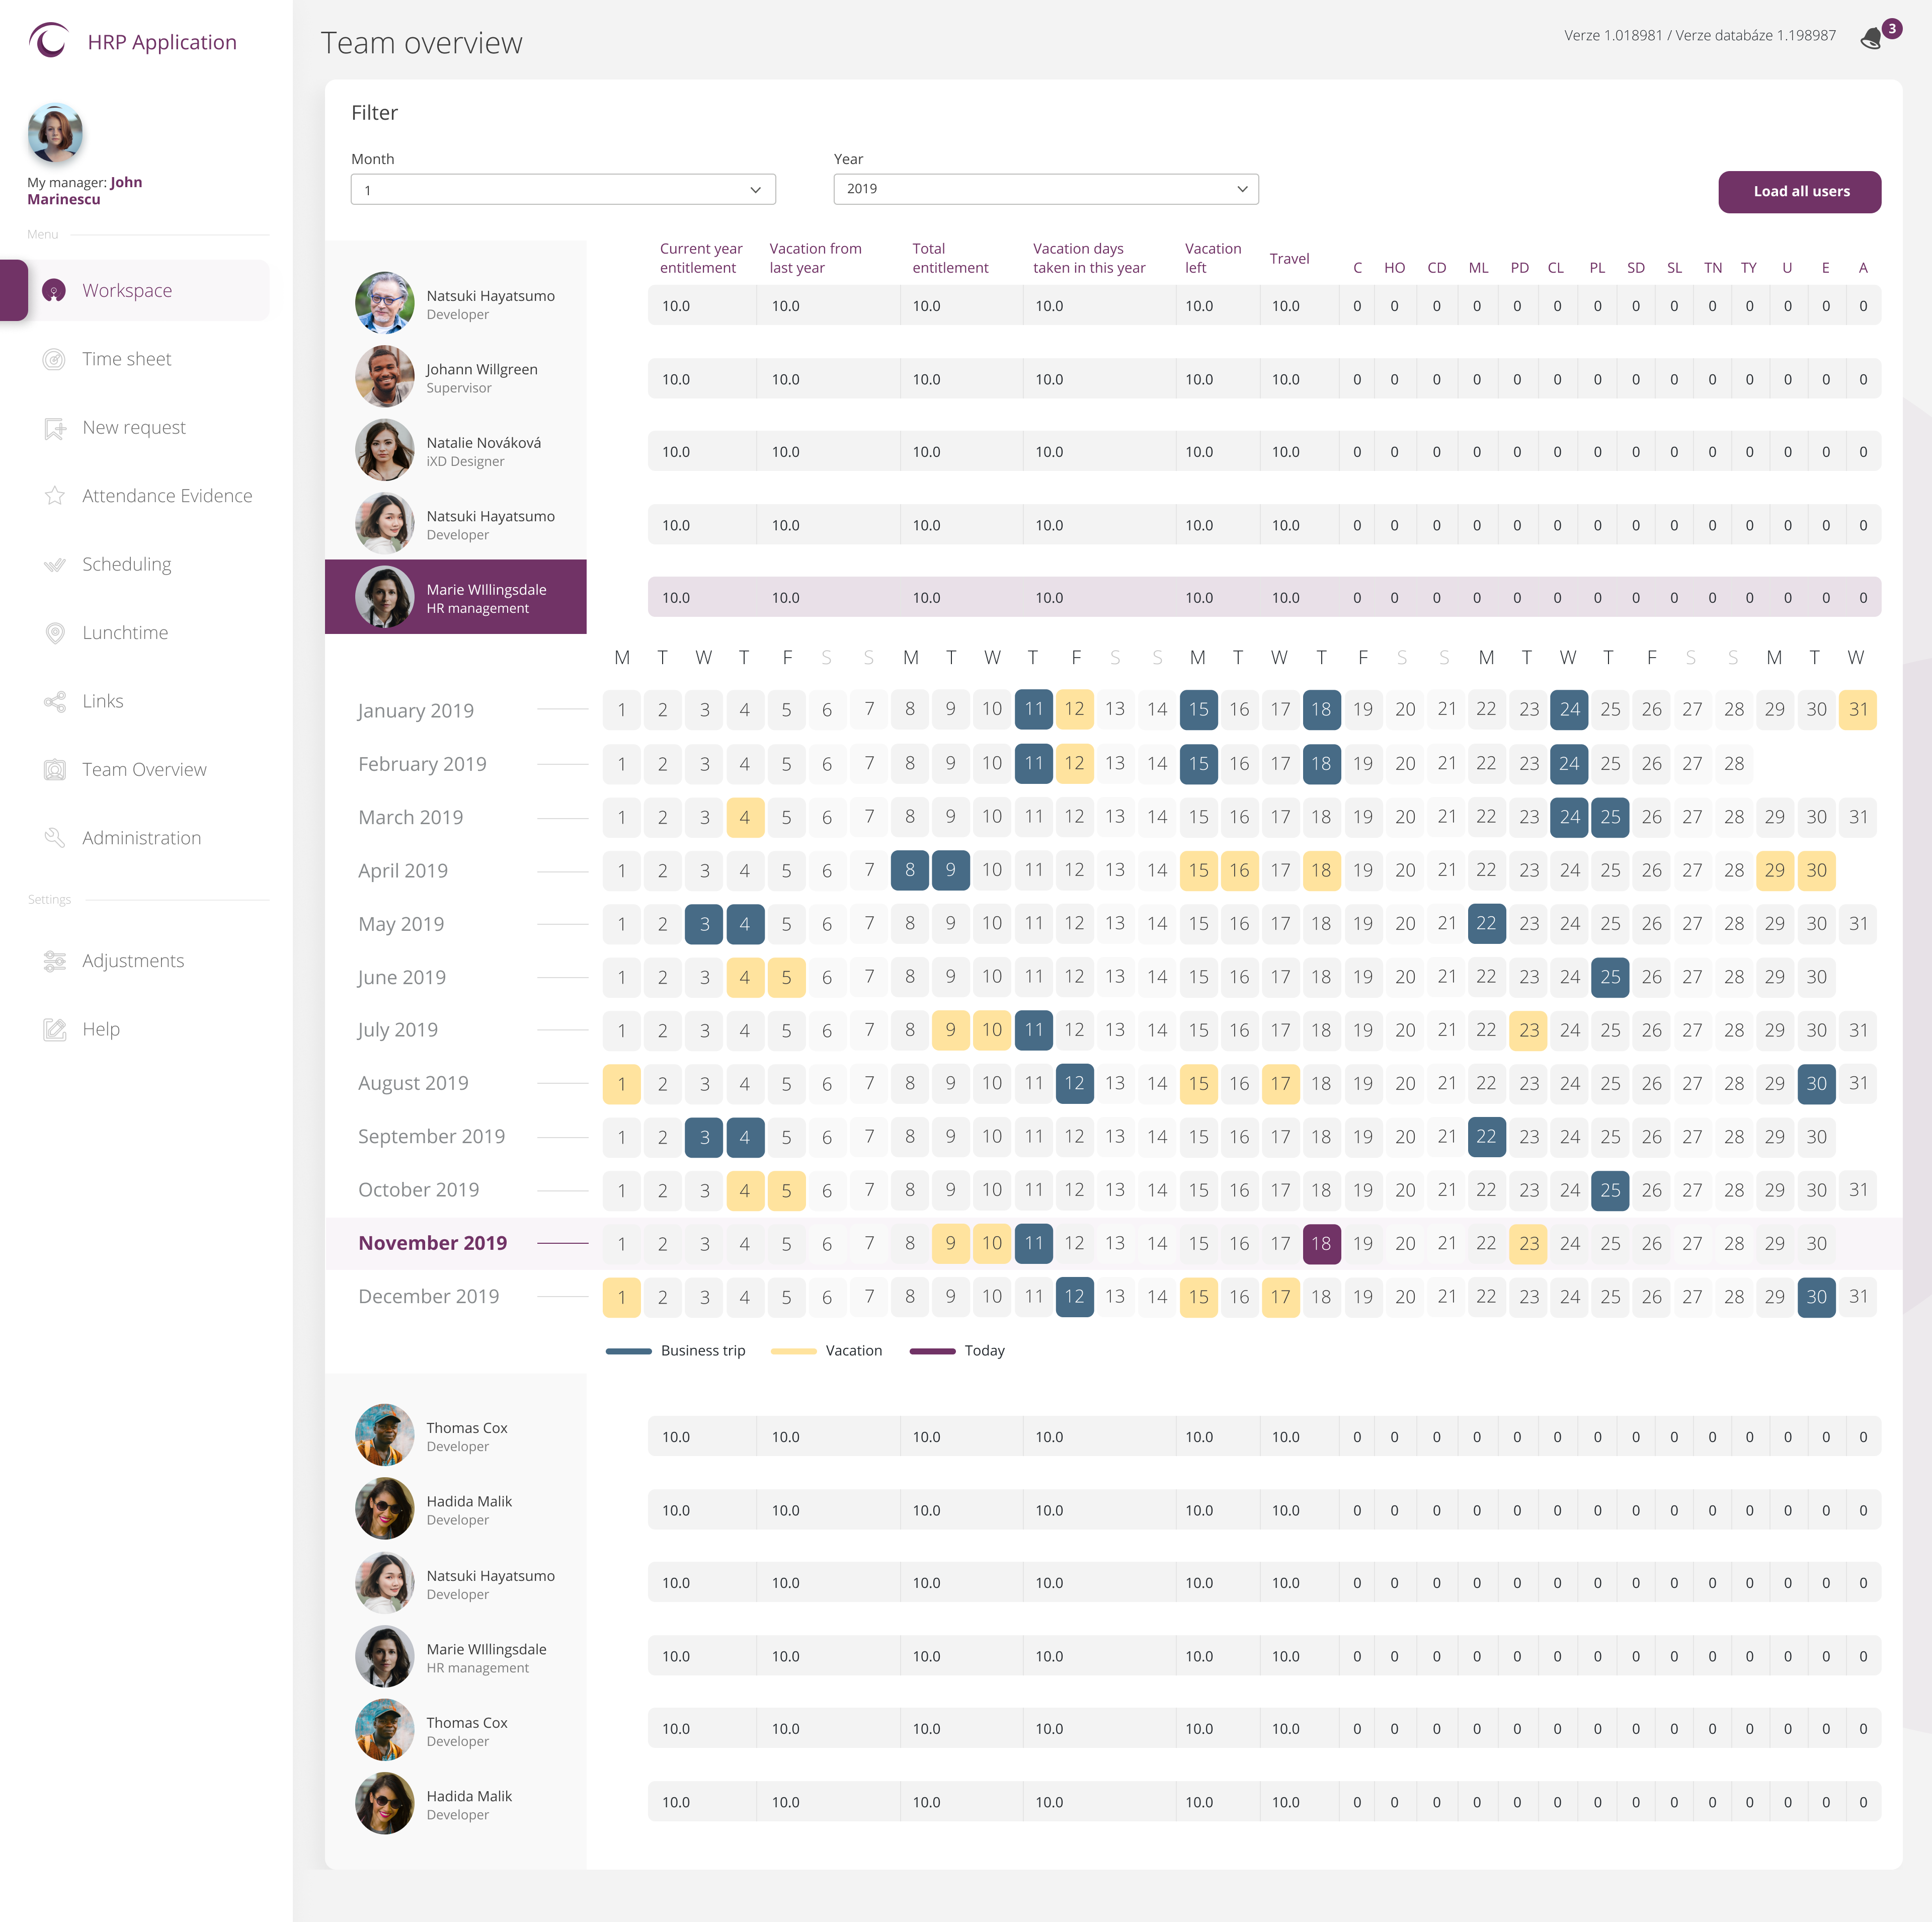This screenshot has height=1922, width=1932.
Task: Open the notifications bell icon
Action: point(1871,39)
